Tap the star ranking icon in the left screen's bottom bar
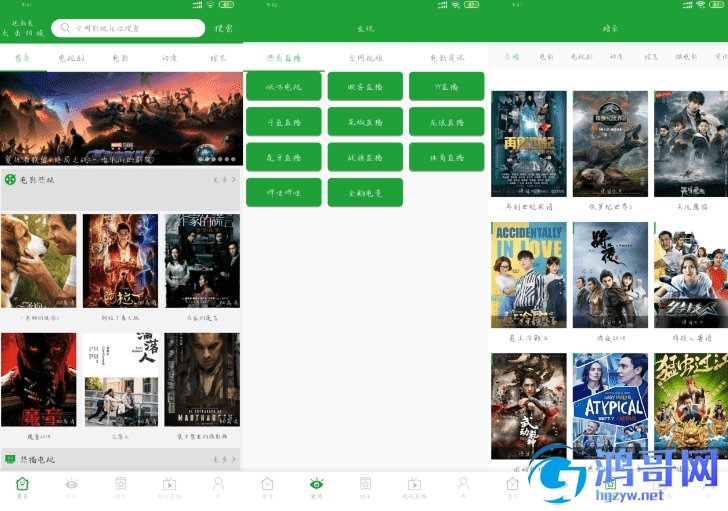 coord(120,484)
